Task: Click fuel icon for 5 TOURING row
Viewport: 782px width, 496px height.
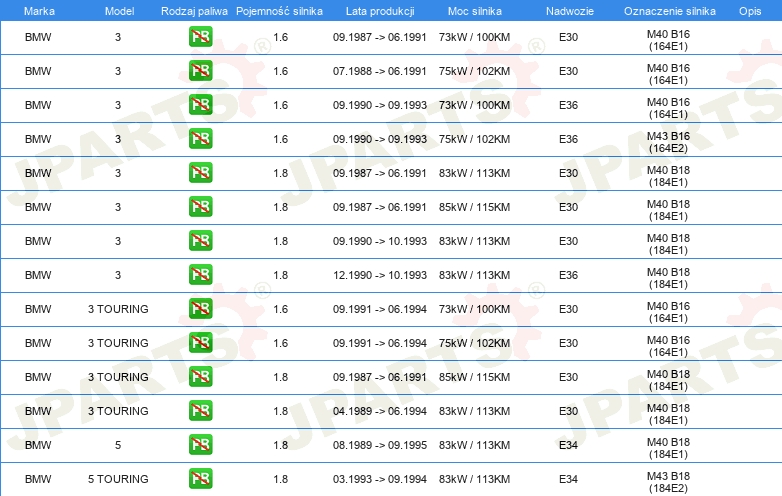Action: click(200, 479)
